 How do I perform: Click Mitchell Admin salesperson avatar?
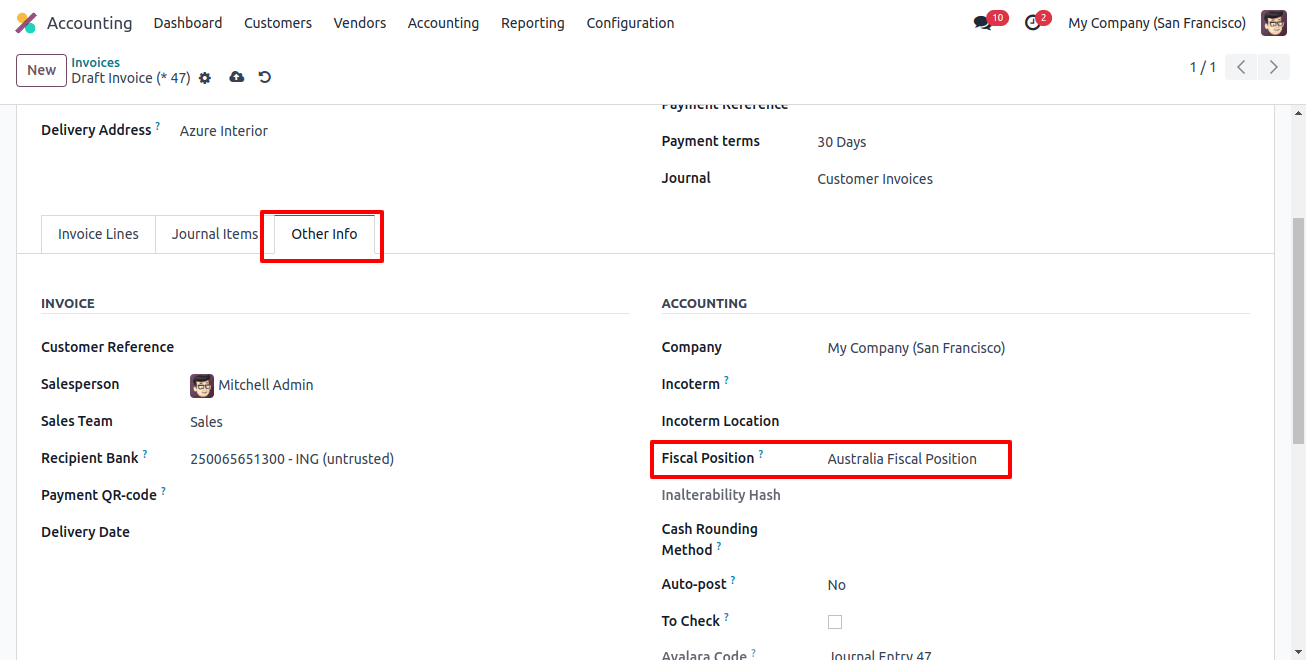point(202,385)
